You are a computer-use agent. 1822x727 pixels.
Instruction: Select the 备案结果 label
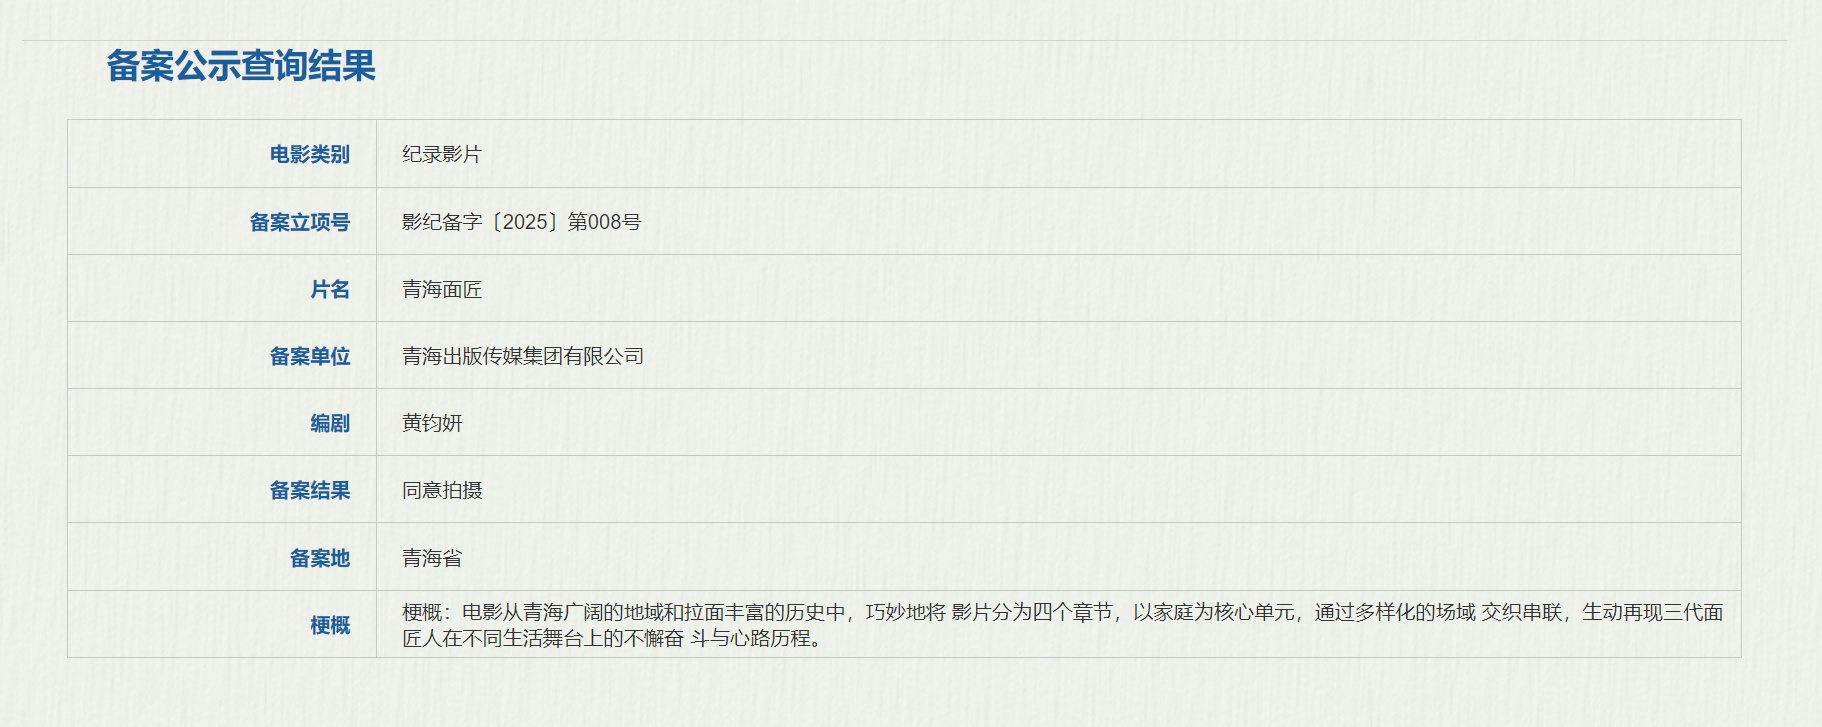pyautogui.click(x=310, y=490)
